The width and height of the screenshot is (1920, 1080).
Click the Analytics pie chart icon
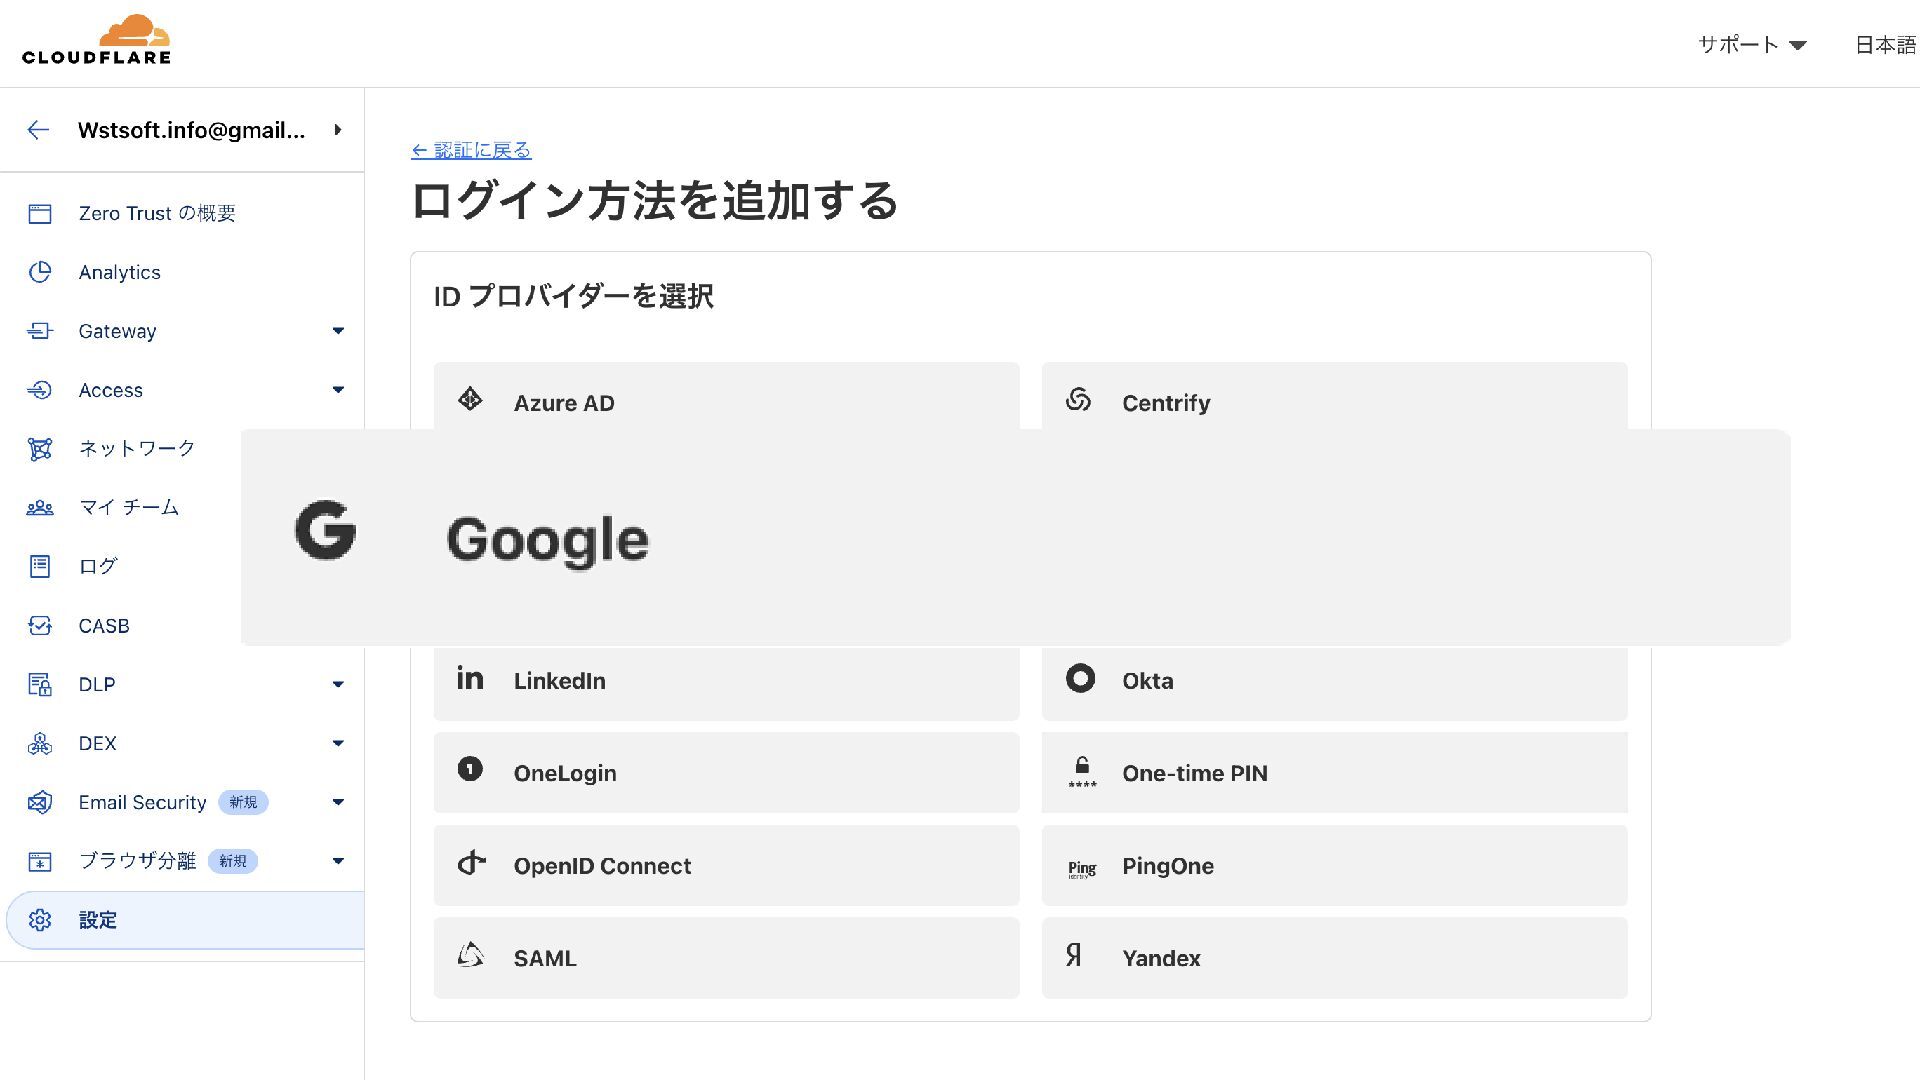click(40, 272)
